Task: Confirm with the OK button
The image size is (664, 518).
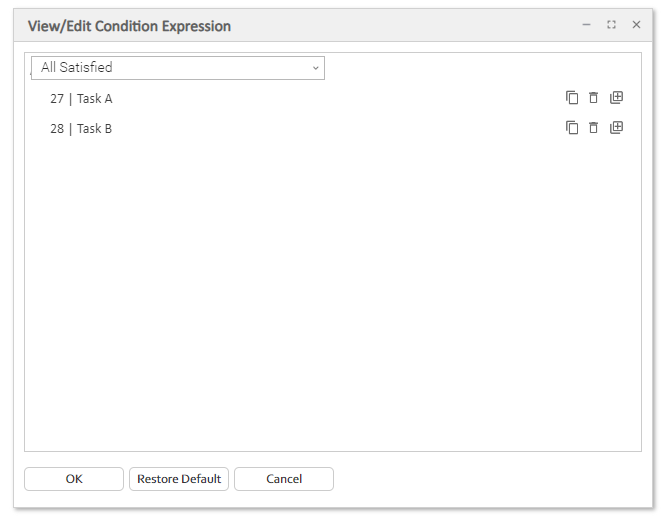Action: tap(74, 479)
